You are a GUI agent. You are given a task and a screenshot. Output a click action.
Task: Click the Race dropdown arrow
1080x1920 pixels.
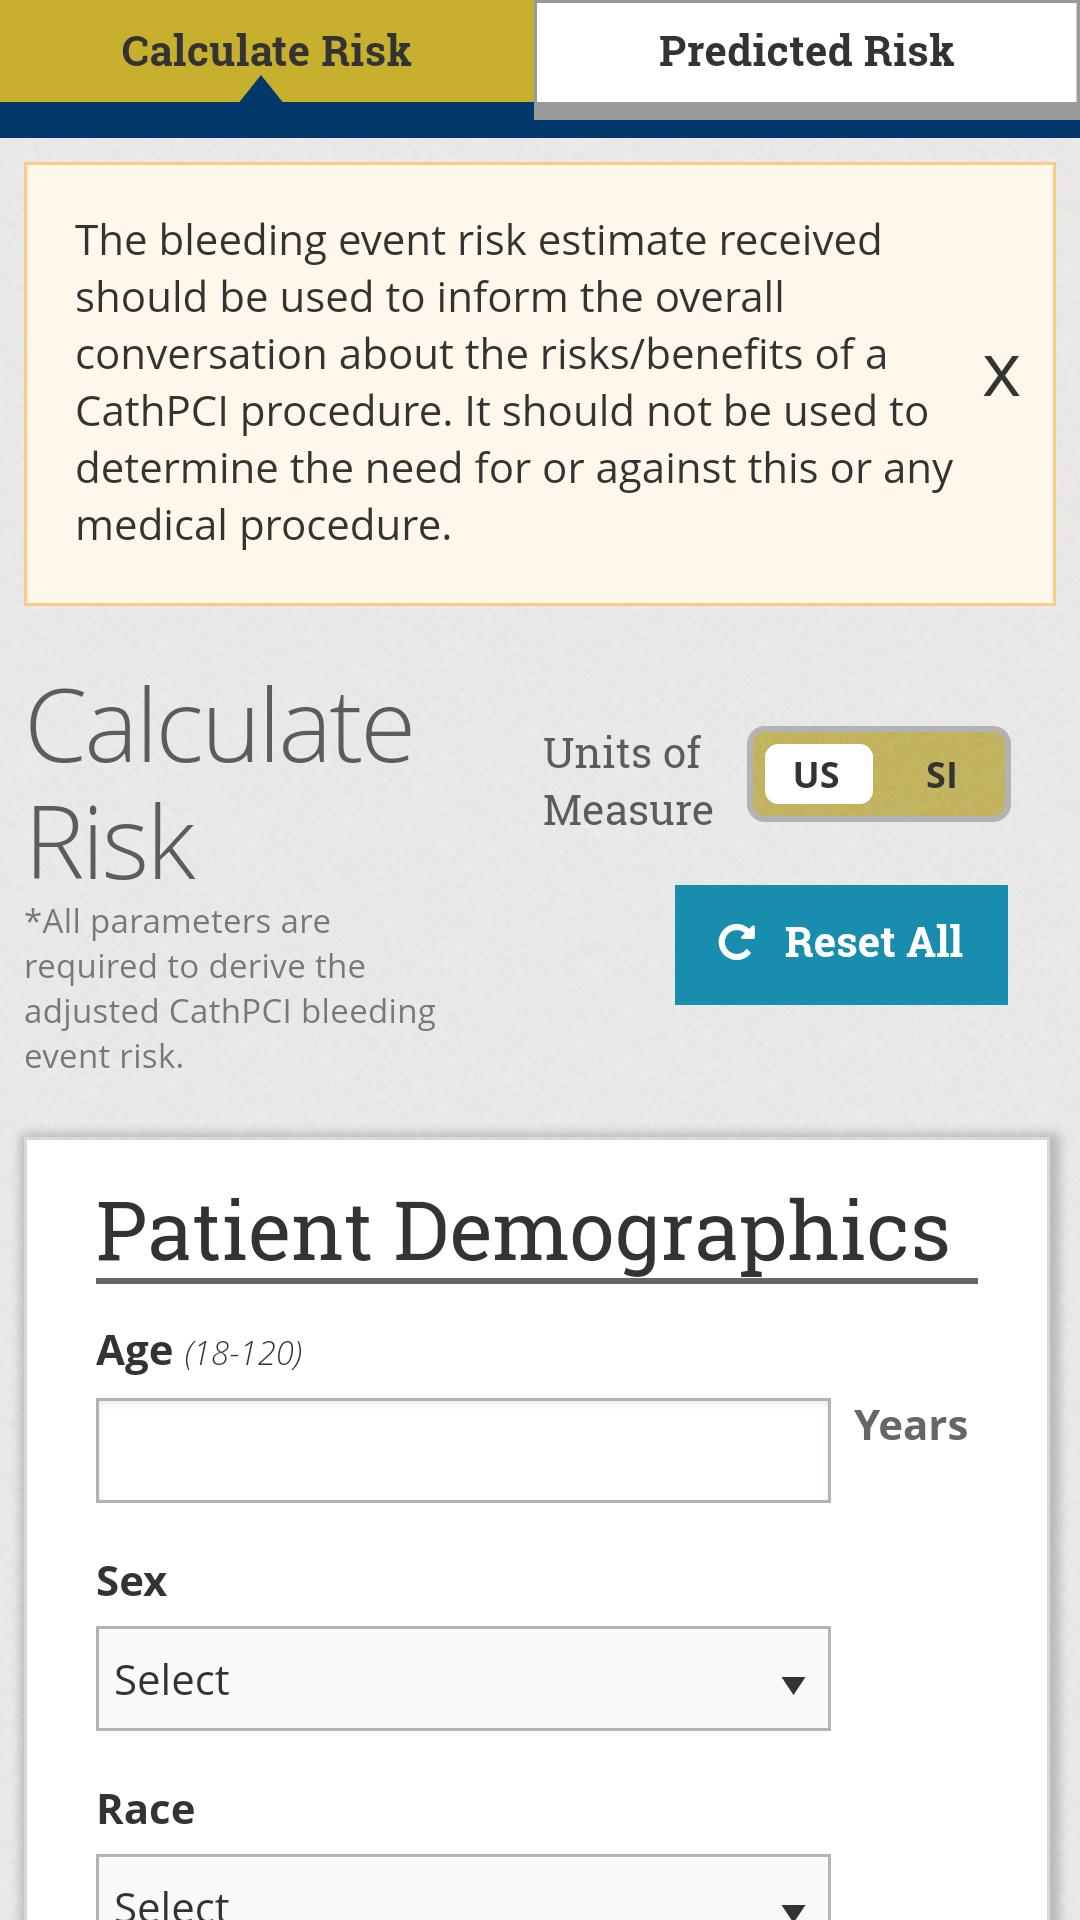point(793,1908)
